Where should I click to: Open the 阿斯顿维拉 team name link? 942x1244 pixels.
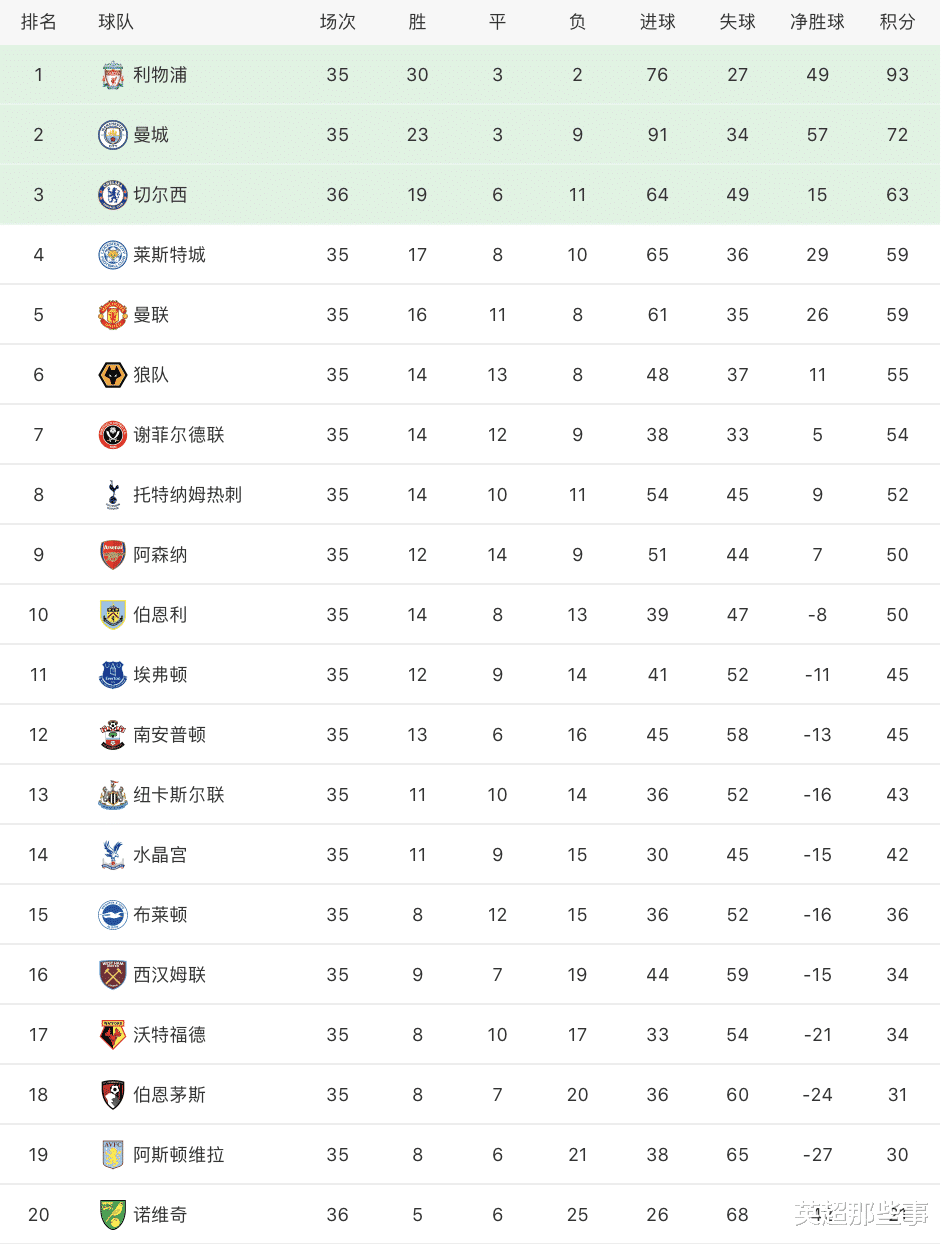[x=179, y=1155]
